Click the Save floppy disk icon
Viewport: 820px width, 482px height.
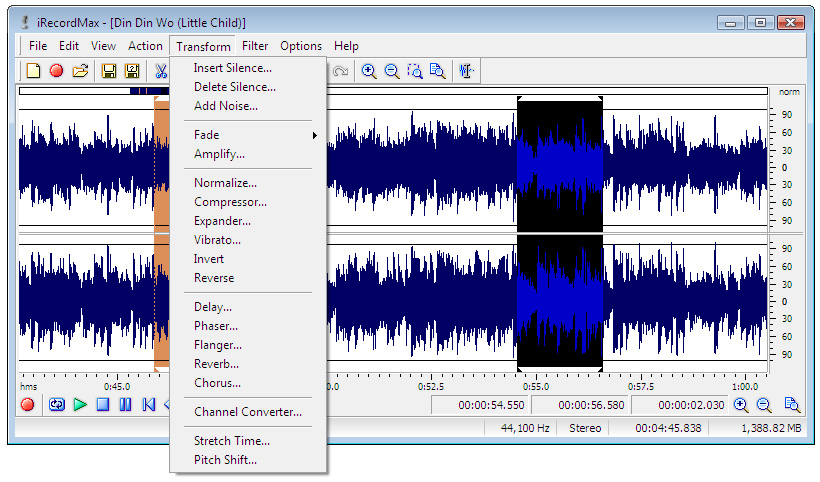108,71
